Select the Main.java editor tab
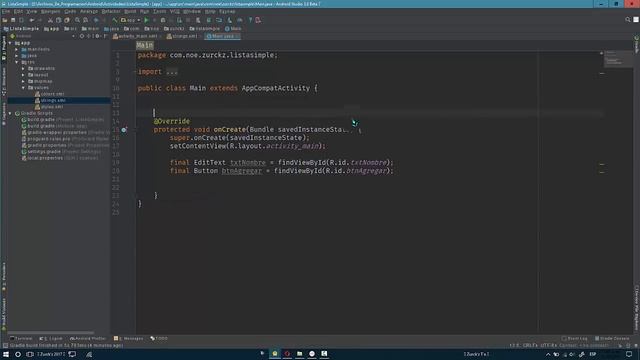This screenshot has height=360, width=640. pyautogui.click(x=222, y=36)
